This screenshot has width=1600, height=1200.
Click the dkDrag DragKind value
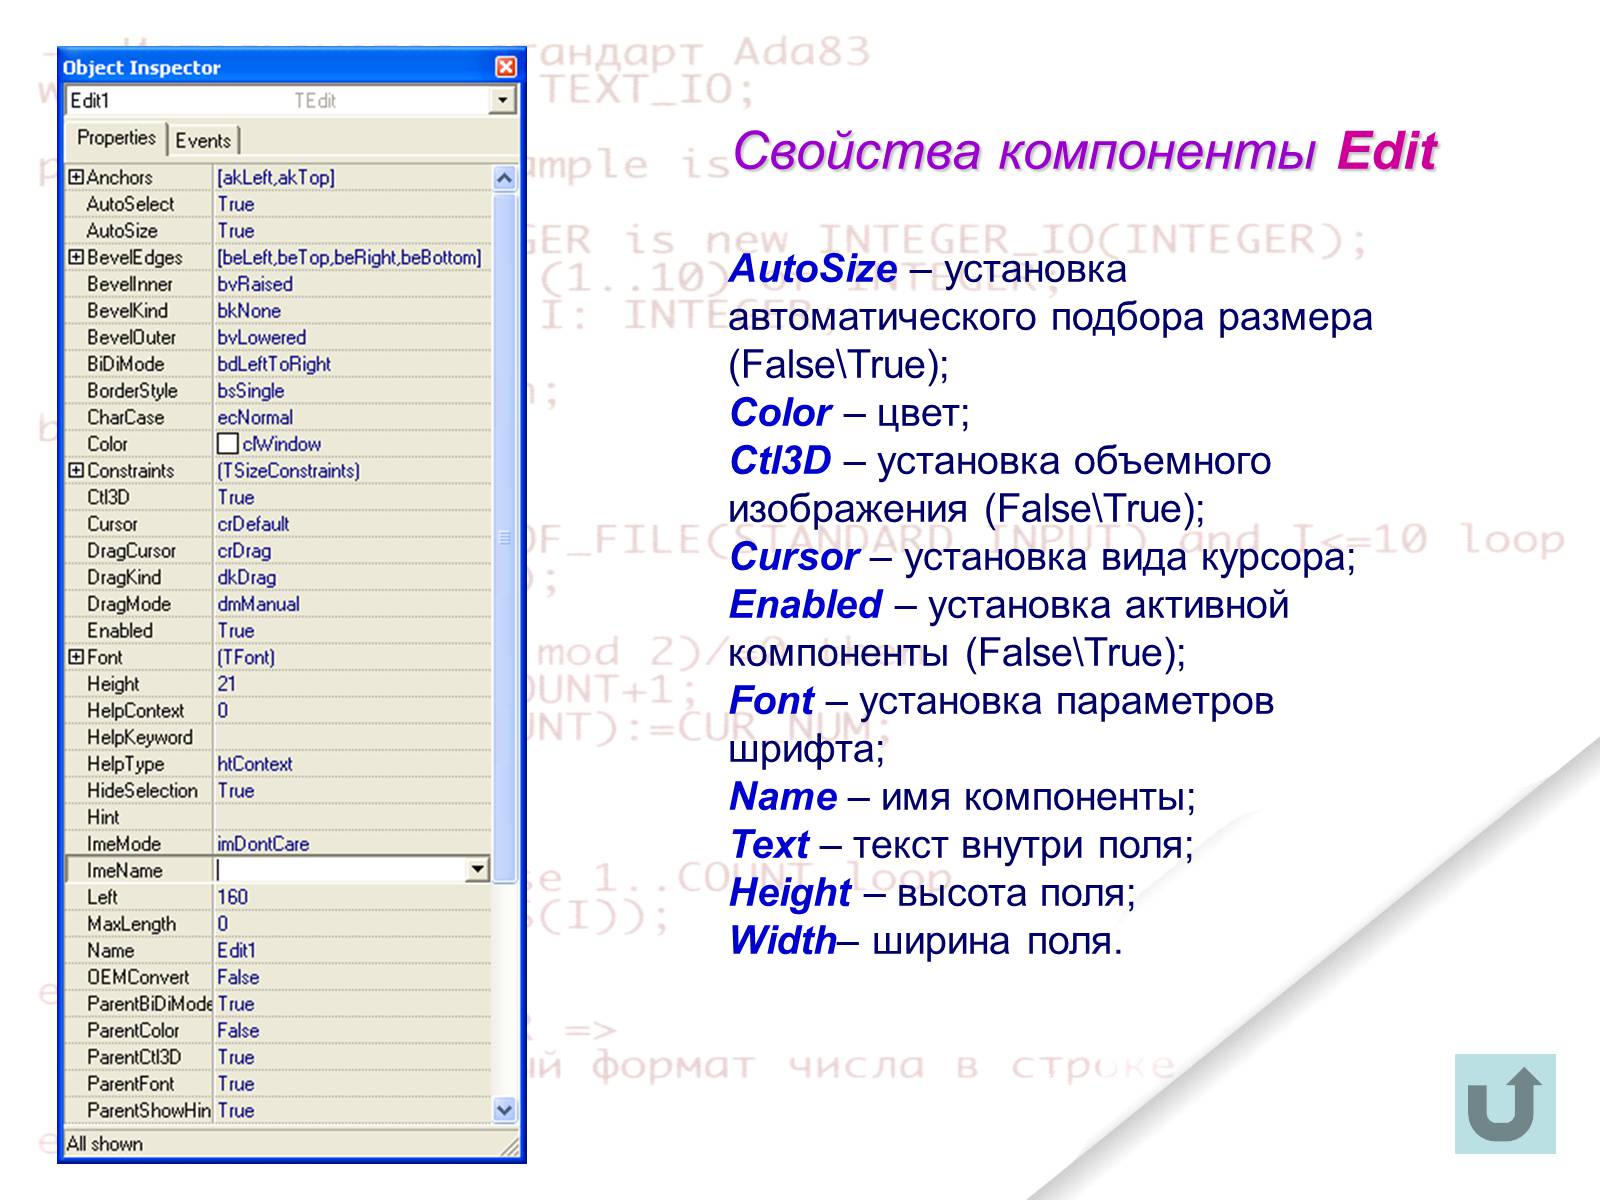pos(246,577)
